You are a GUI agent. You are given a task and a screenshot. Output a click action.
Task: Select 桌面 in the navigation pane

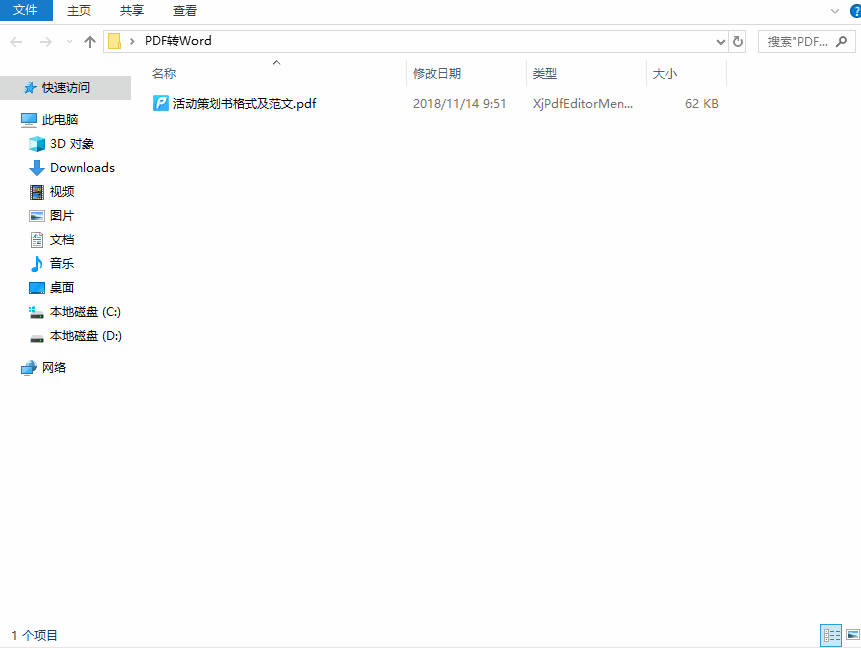click(59, 287)
